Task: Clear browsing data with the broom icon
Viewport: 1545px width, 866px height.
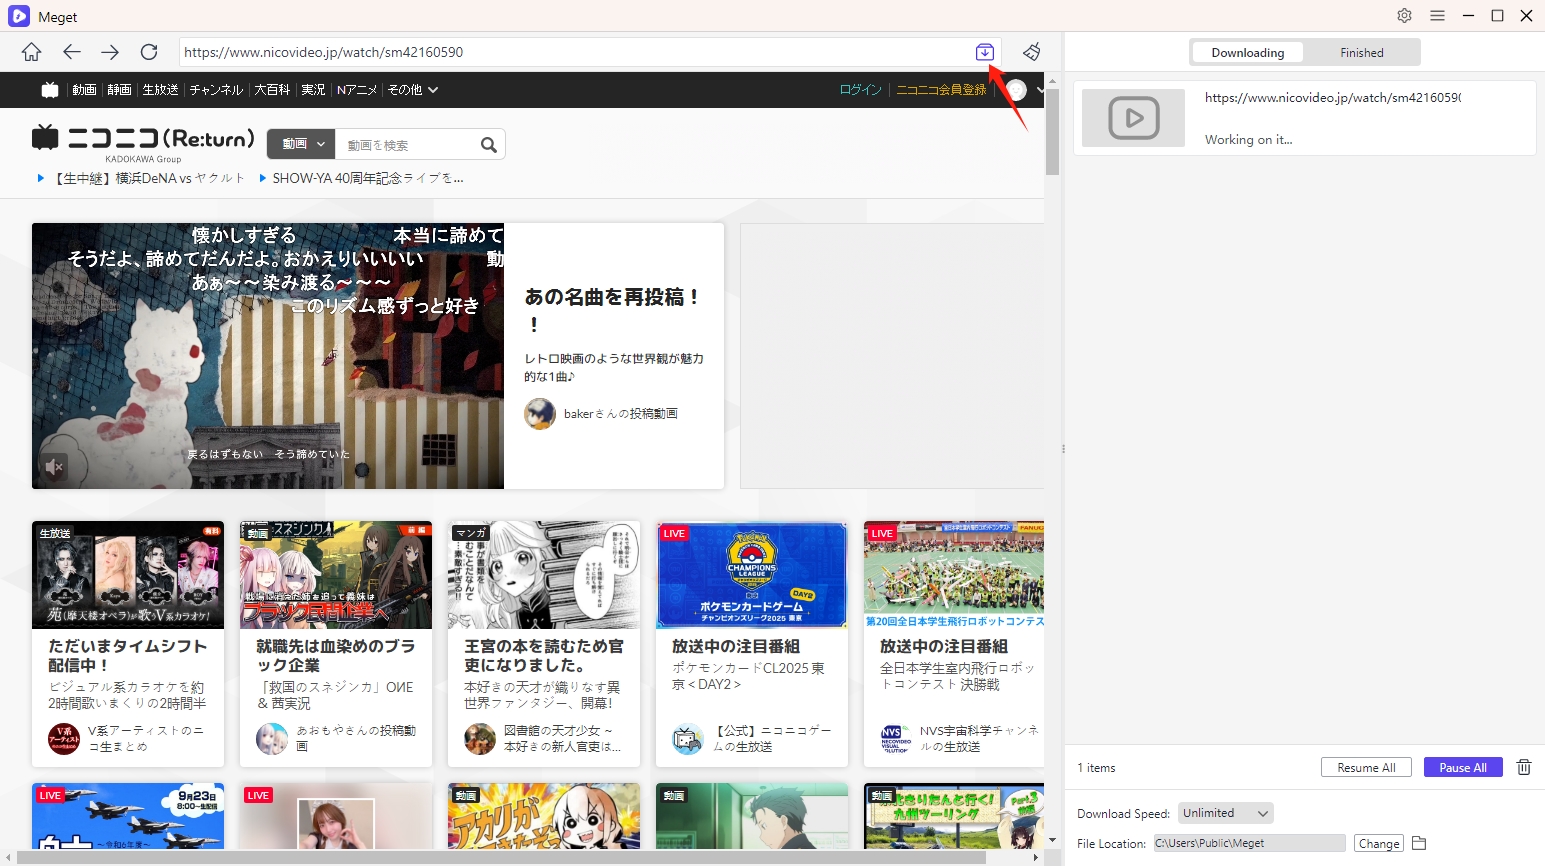Action: pyautogui.click(x=1032, y=52)
